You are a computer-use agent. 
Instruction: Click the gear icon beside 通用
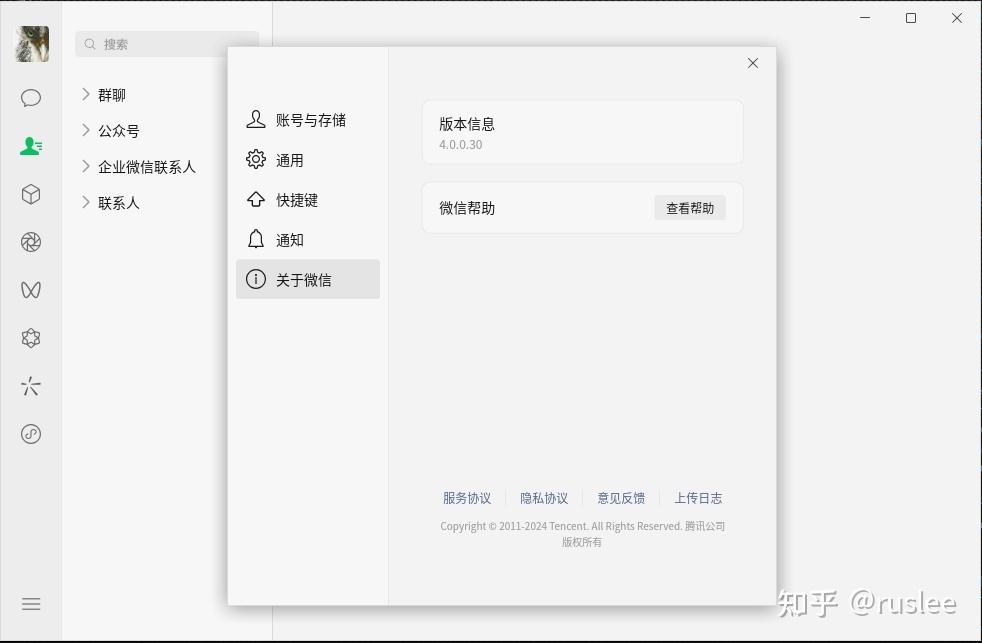256,159
